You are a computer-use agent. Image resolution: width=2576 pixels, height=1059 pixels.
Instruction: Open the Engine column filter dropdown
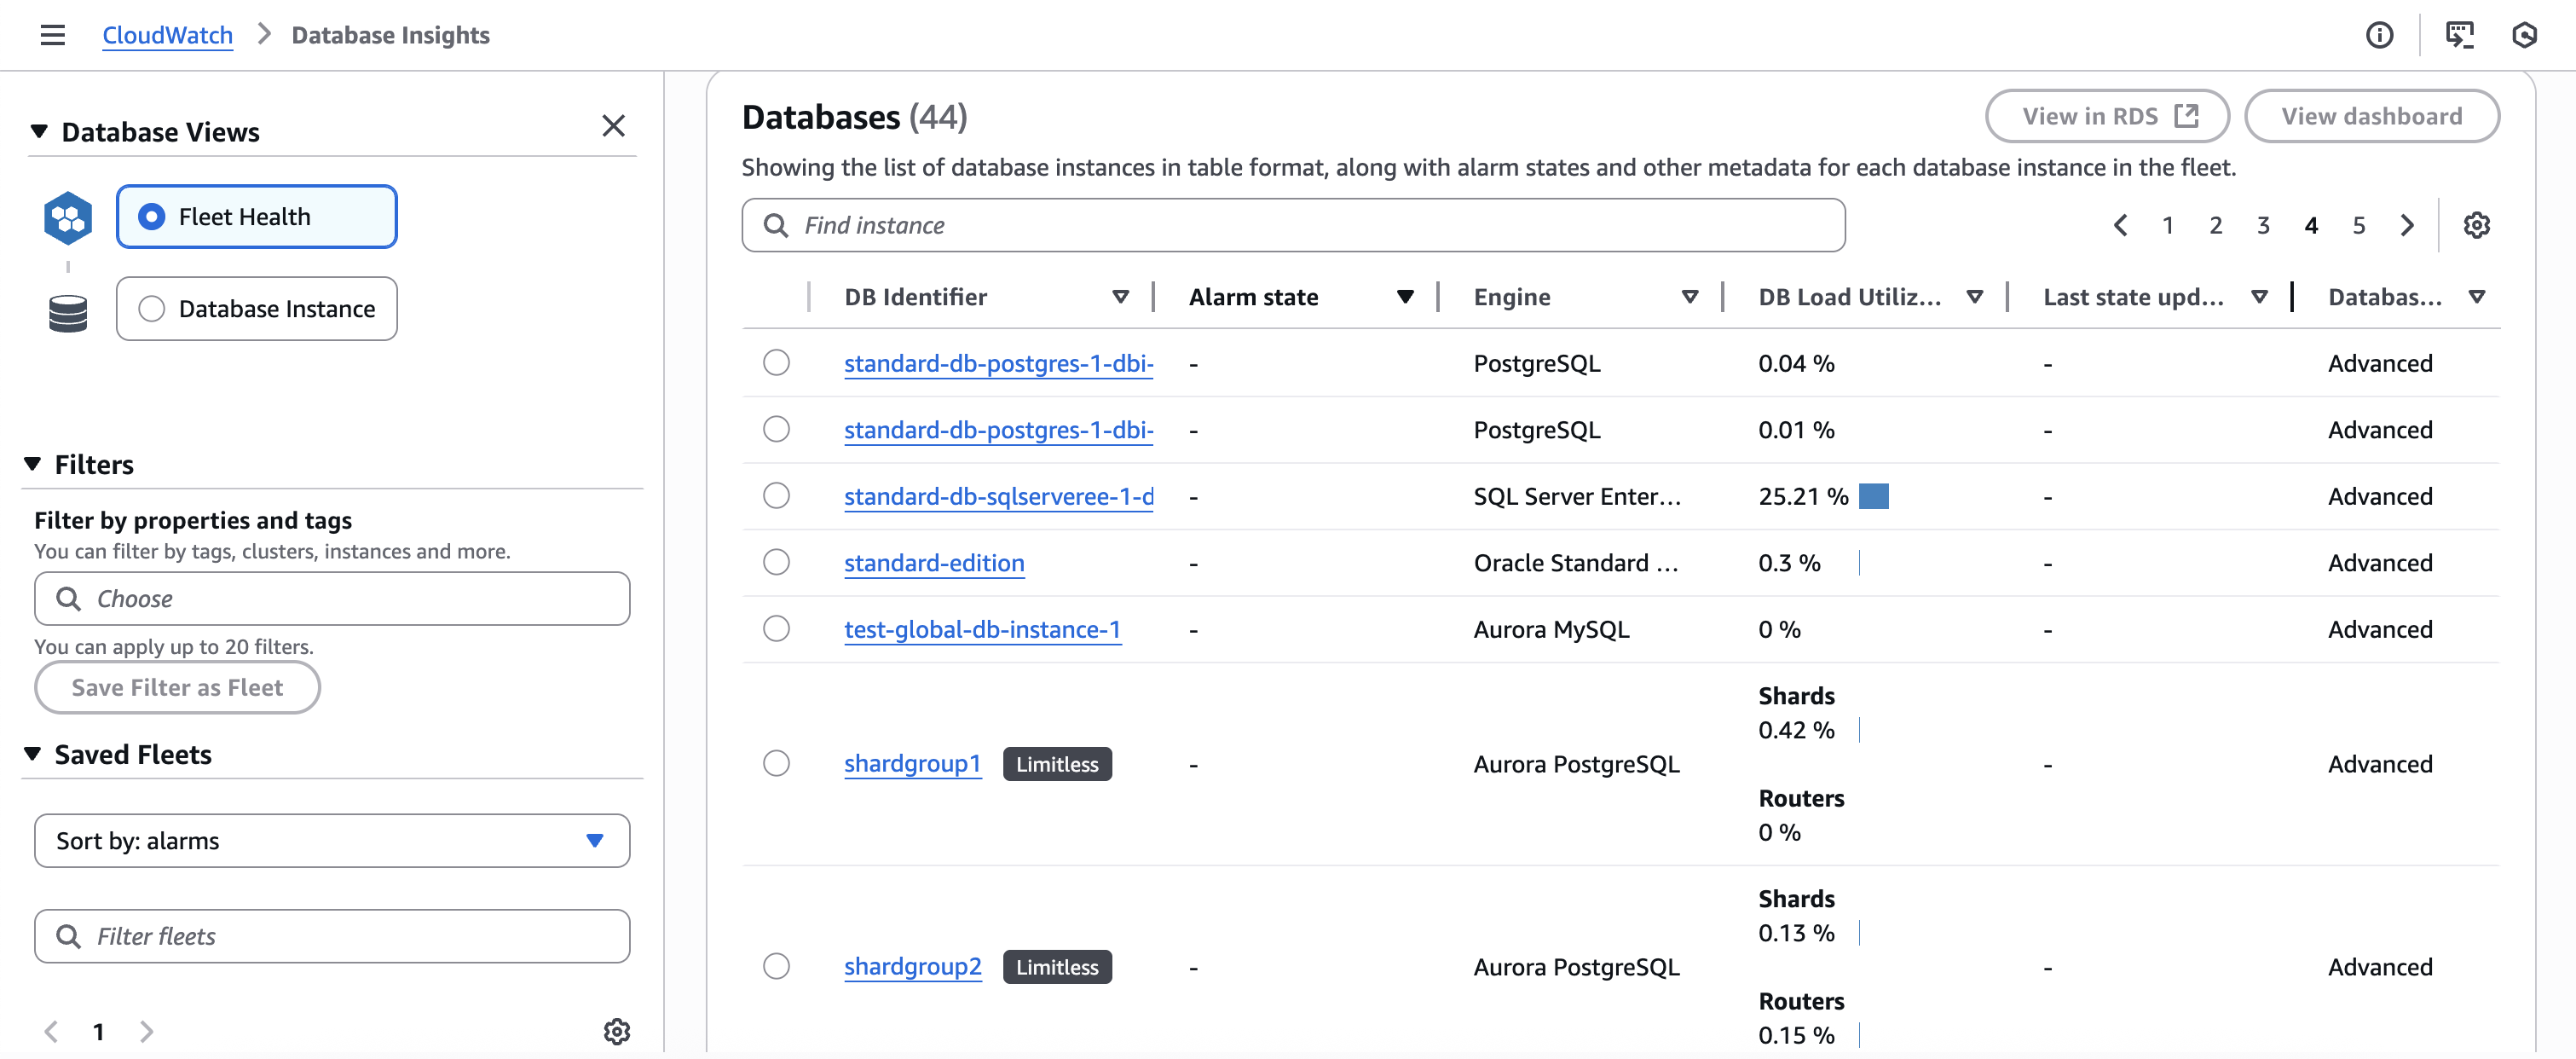[1690, 296]
